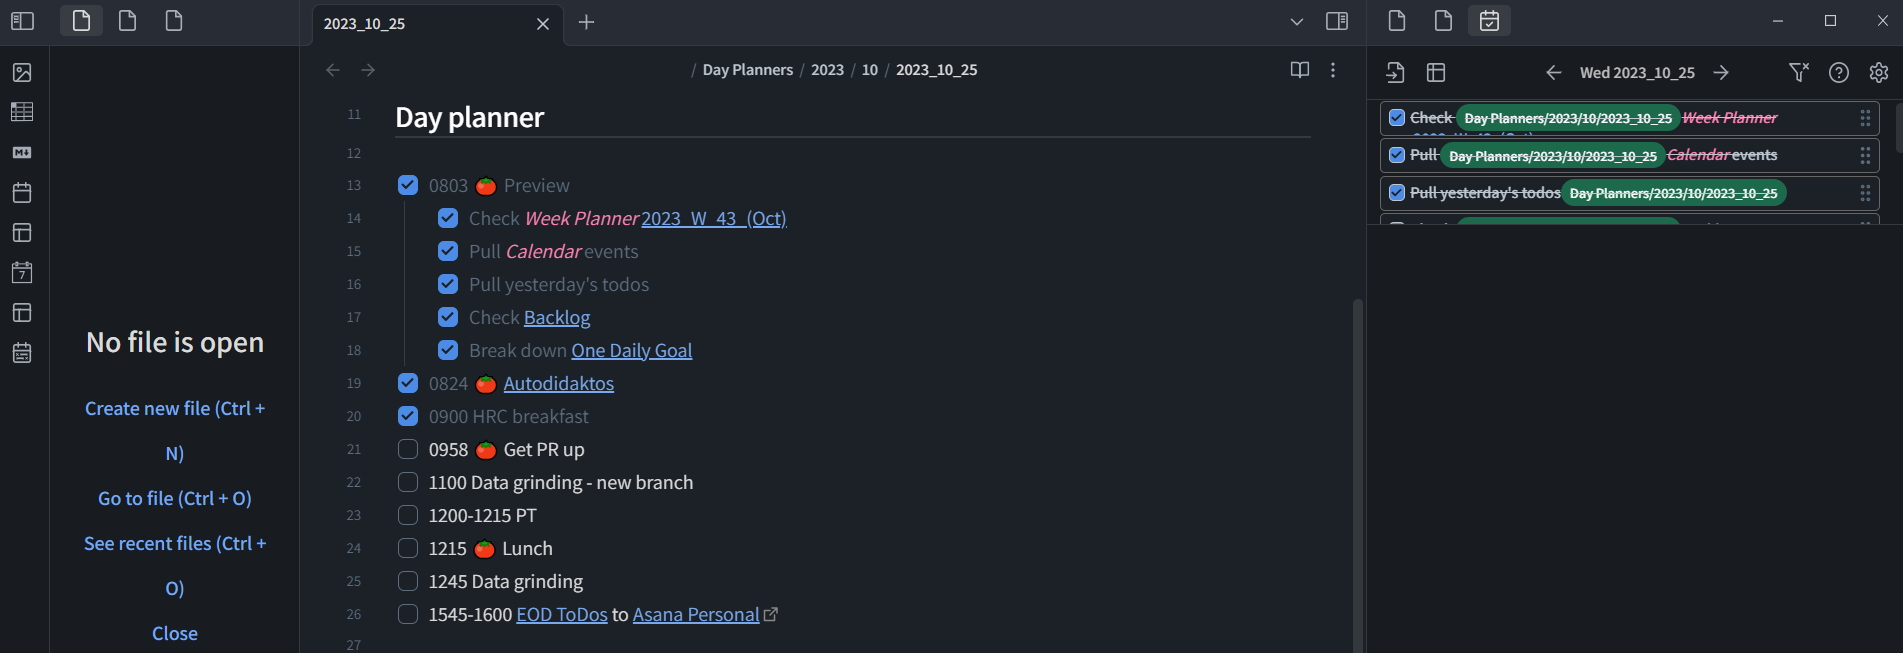The height and width of the screenshot is (653, 1903).
Task: Check off the 0958 Get PR up task
Action: tap(408, 450)
